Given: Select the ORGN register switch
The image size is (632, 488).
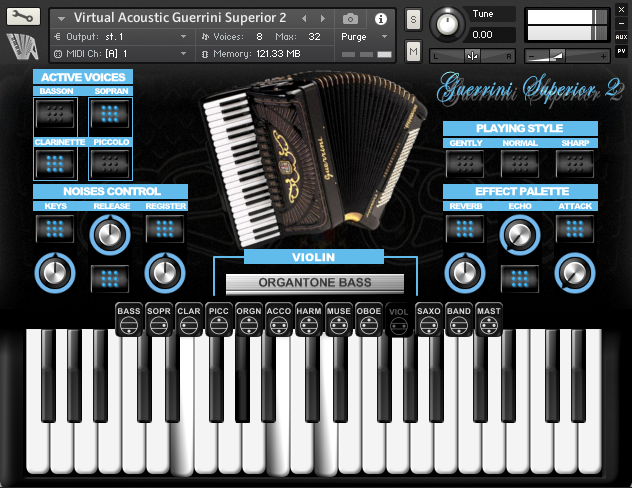Looking at the screenshot, I should click(x=249, y=319).
